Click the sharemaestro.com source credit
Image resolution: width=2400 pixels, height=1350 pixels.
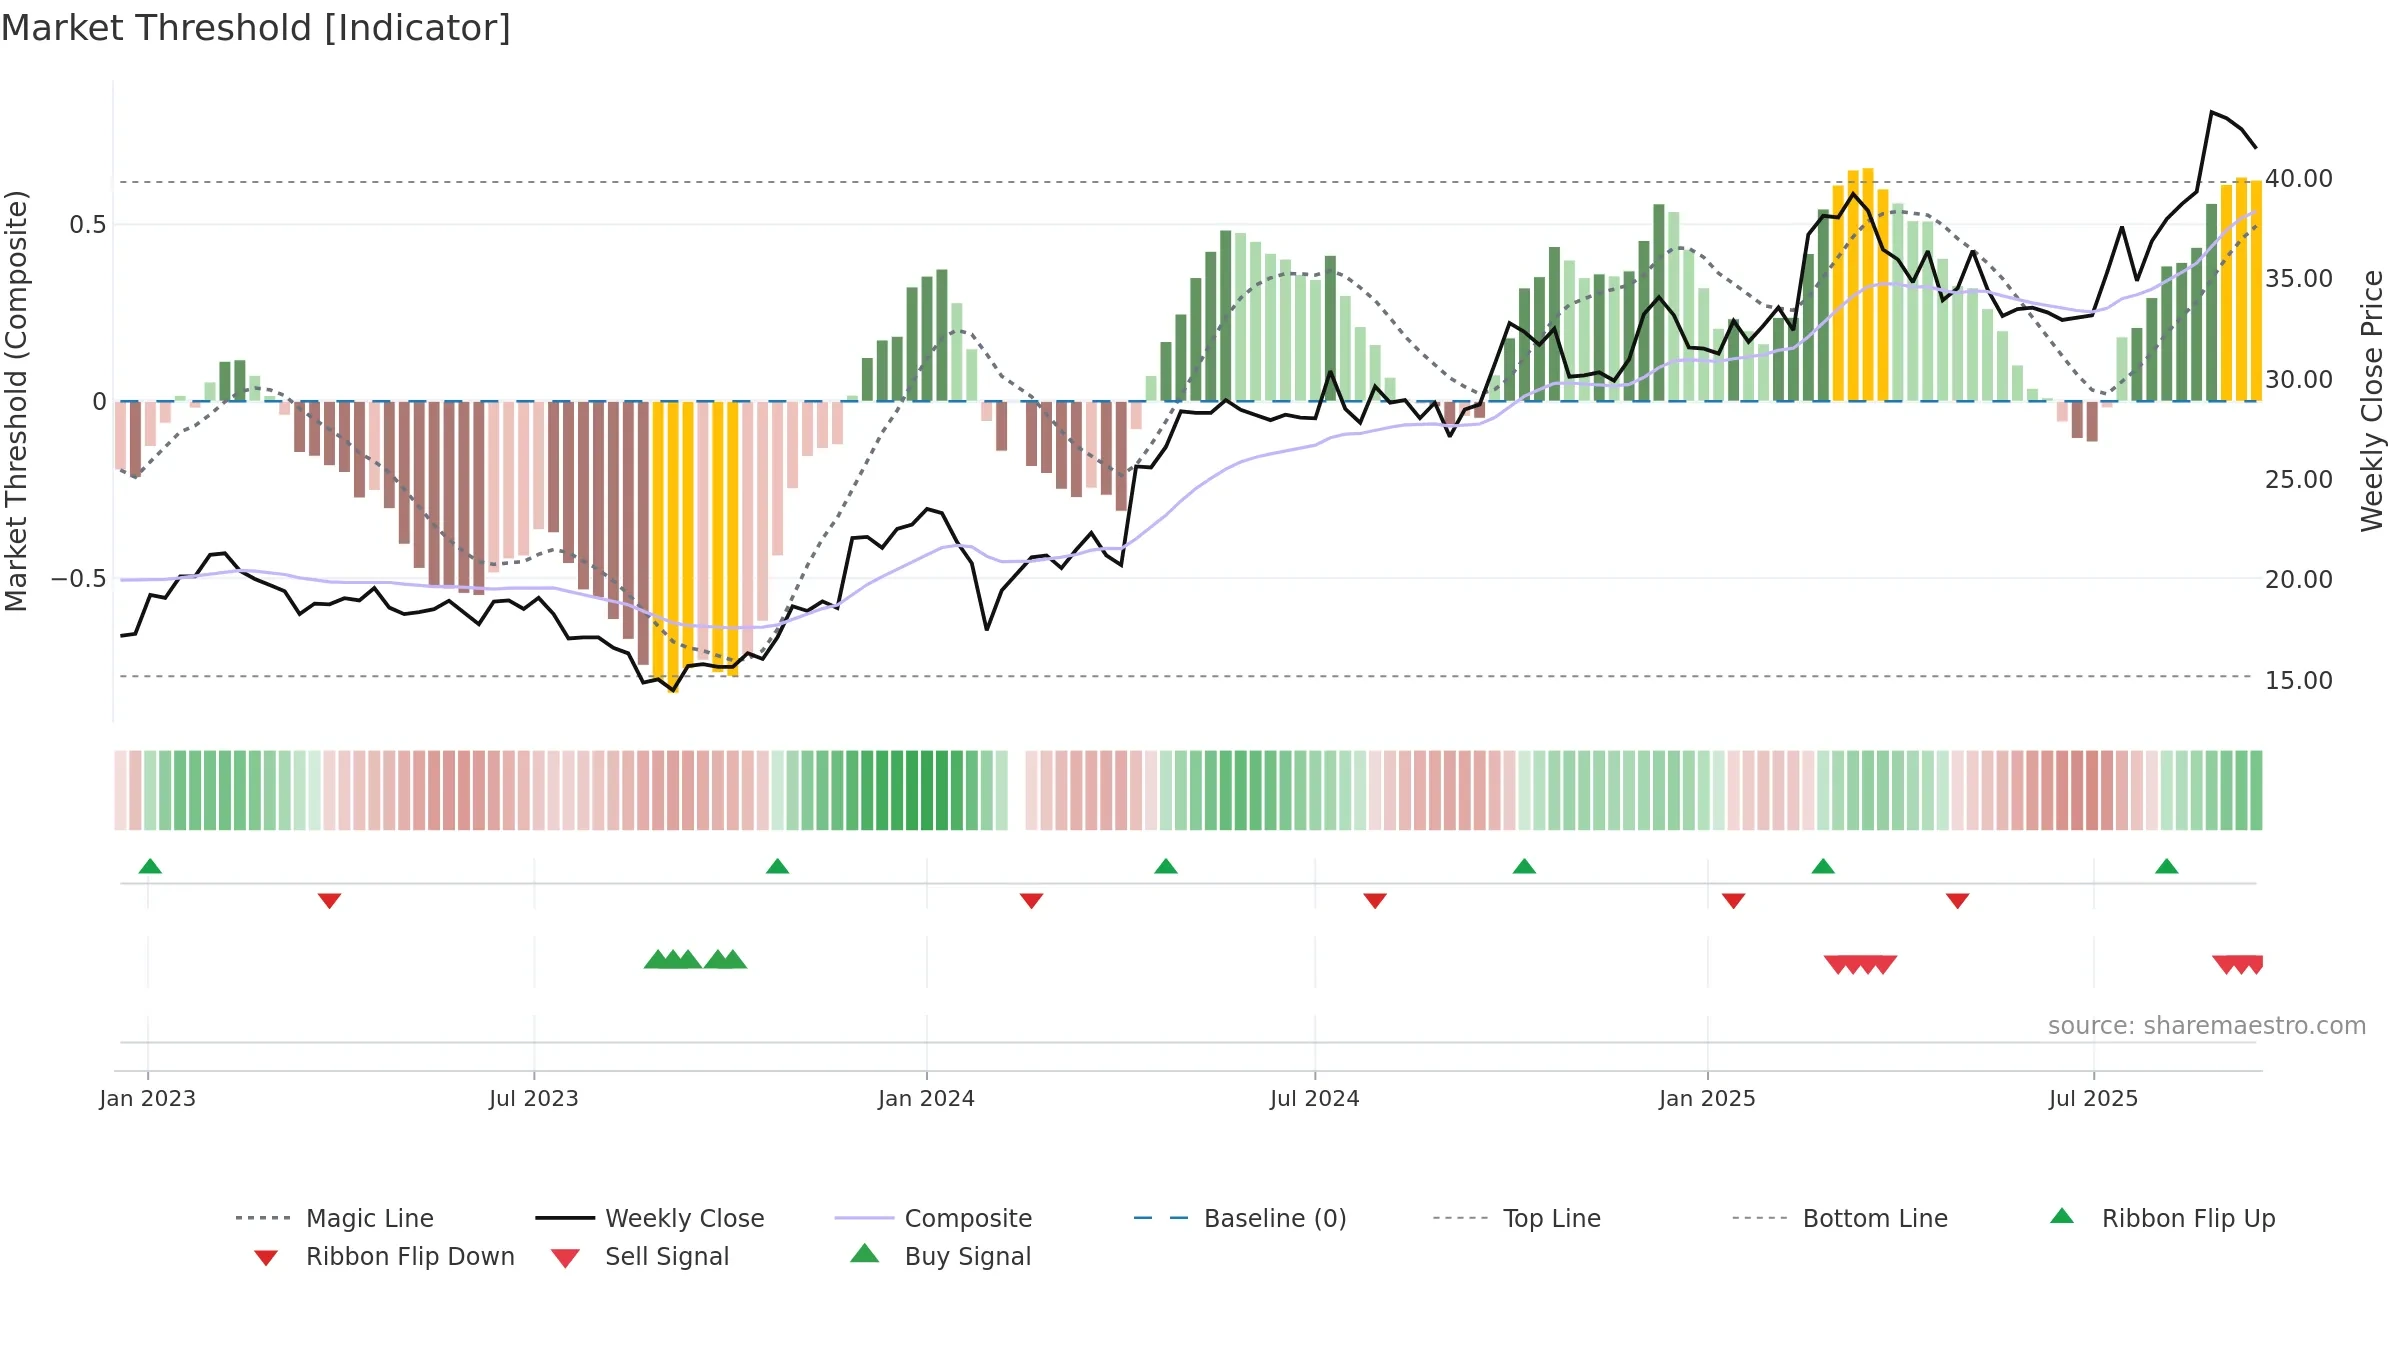click(x=2206, y=1026)
